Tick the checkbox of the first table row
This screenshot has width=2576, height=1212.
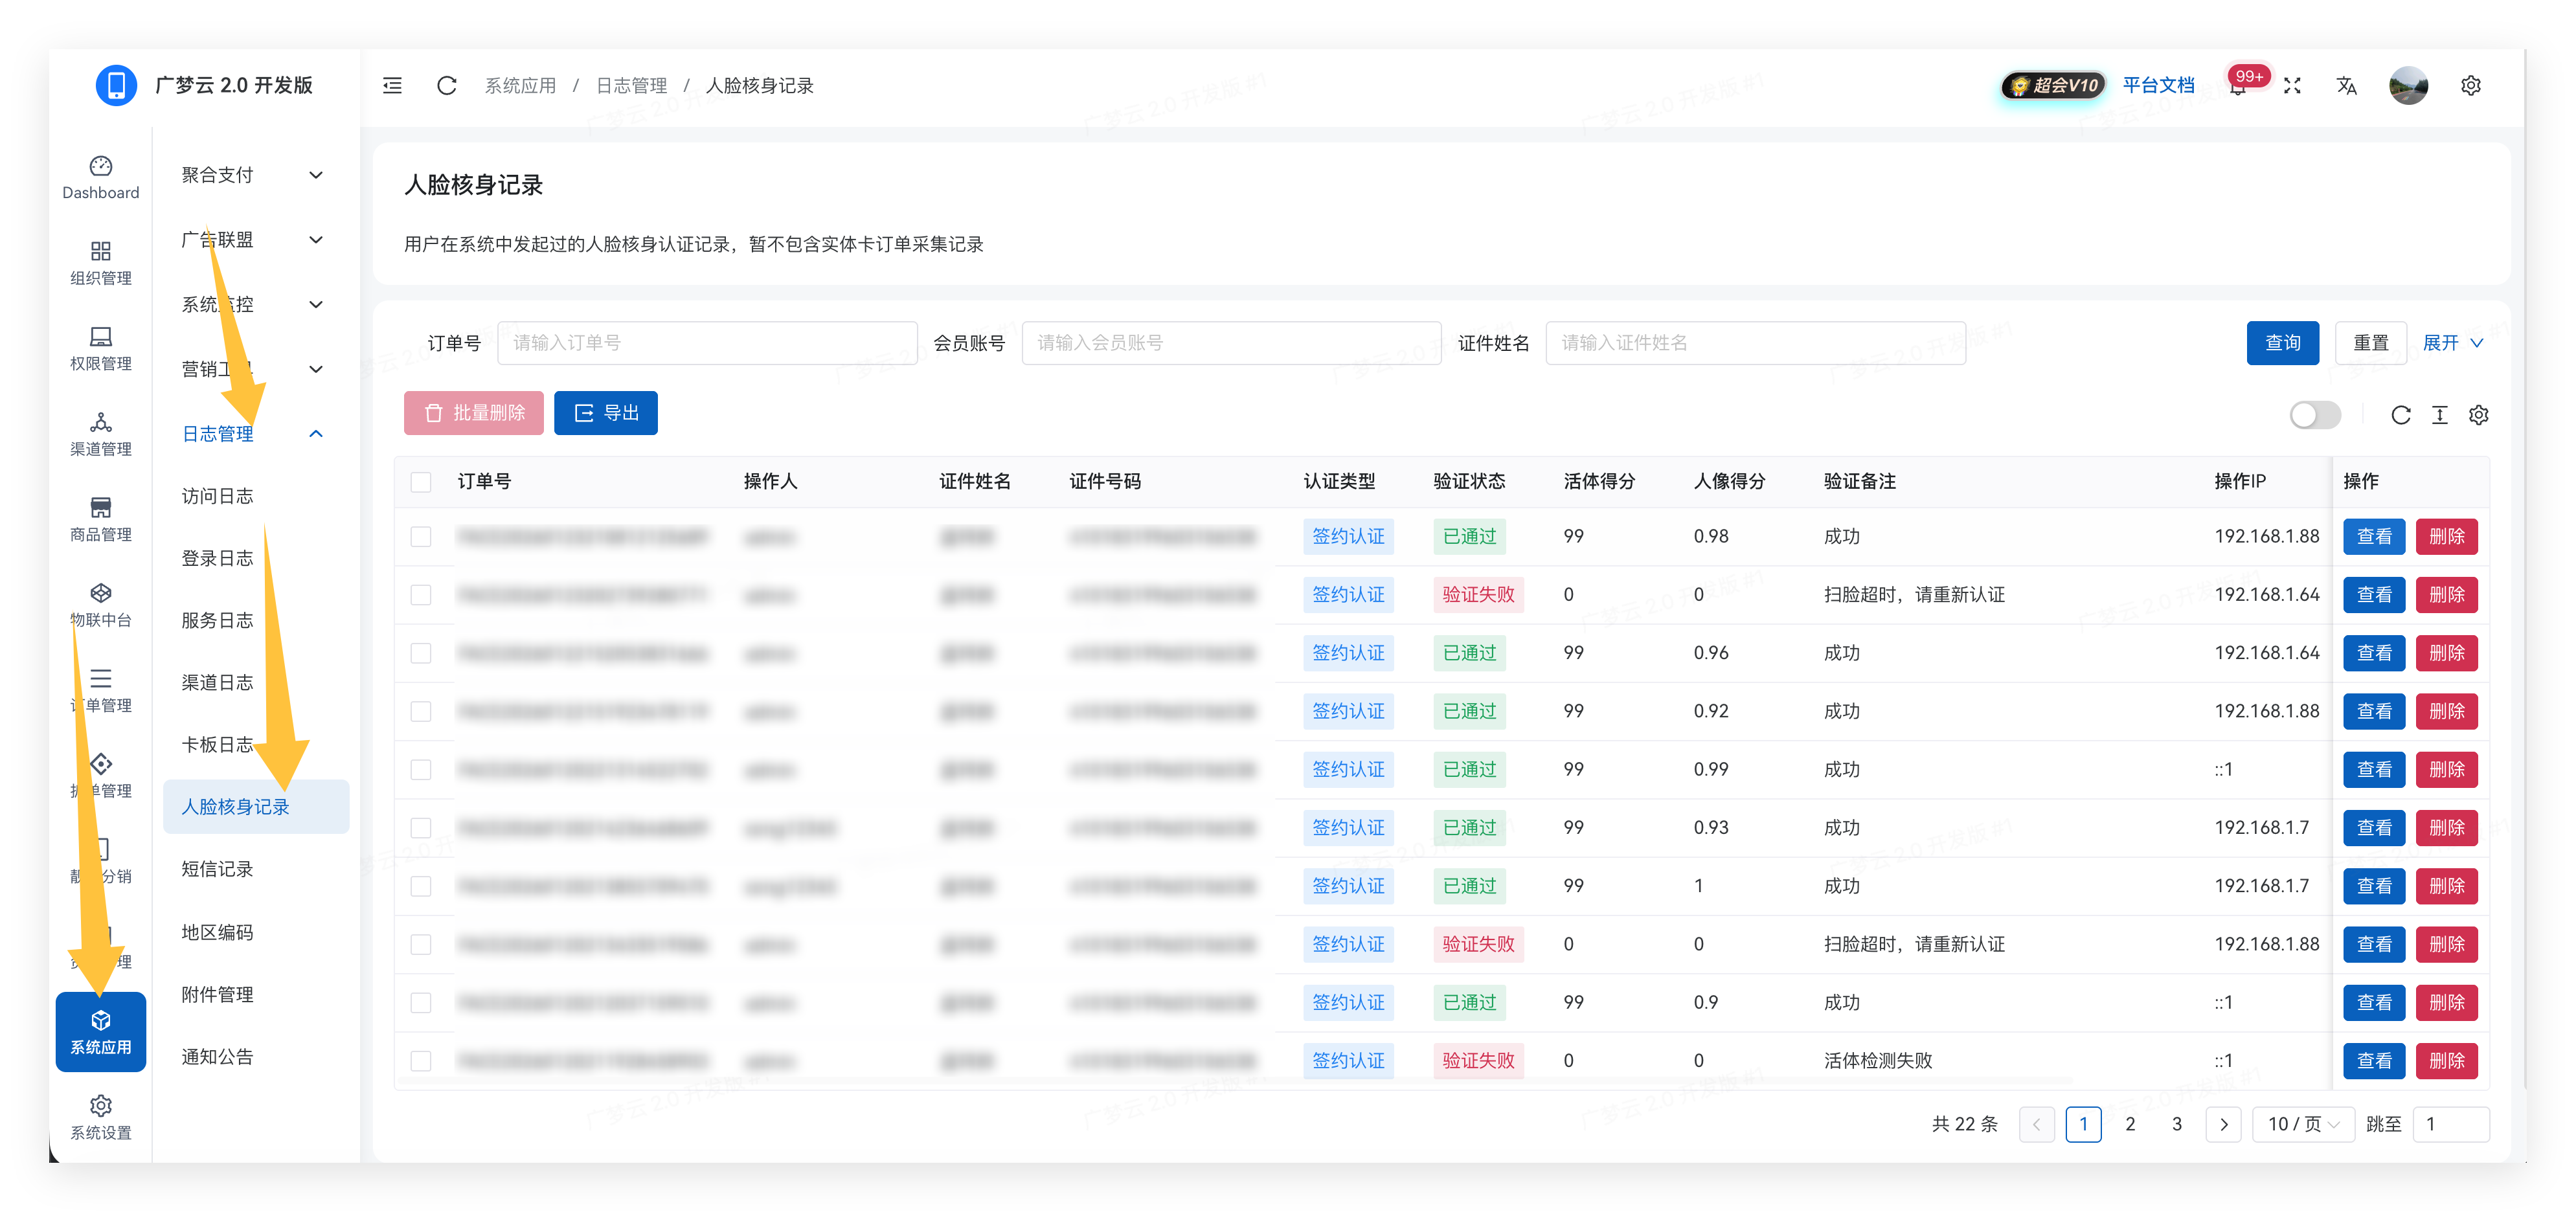tap(421, 537)
